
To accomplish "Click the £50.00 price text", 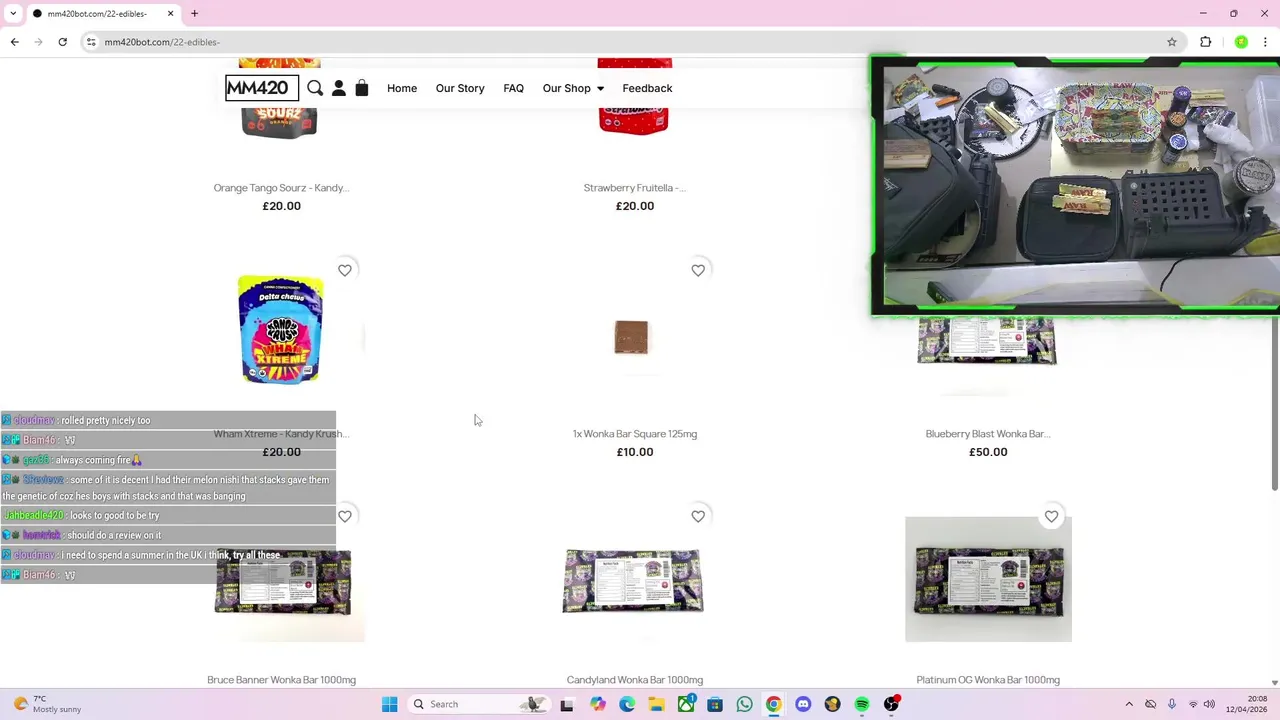I will (988, 452).
